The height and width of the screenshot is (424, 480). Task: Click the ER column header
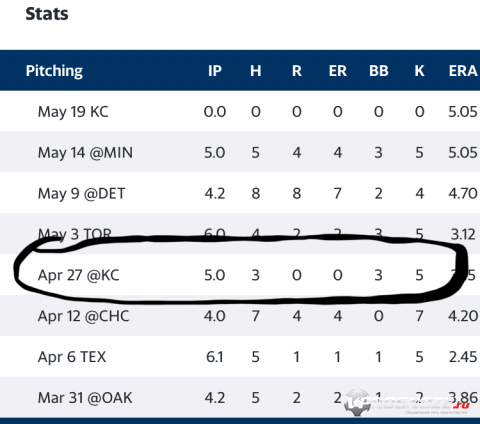[338, 71]
